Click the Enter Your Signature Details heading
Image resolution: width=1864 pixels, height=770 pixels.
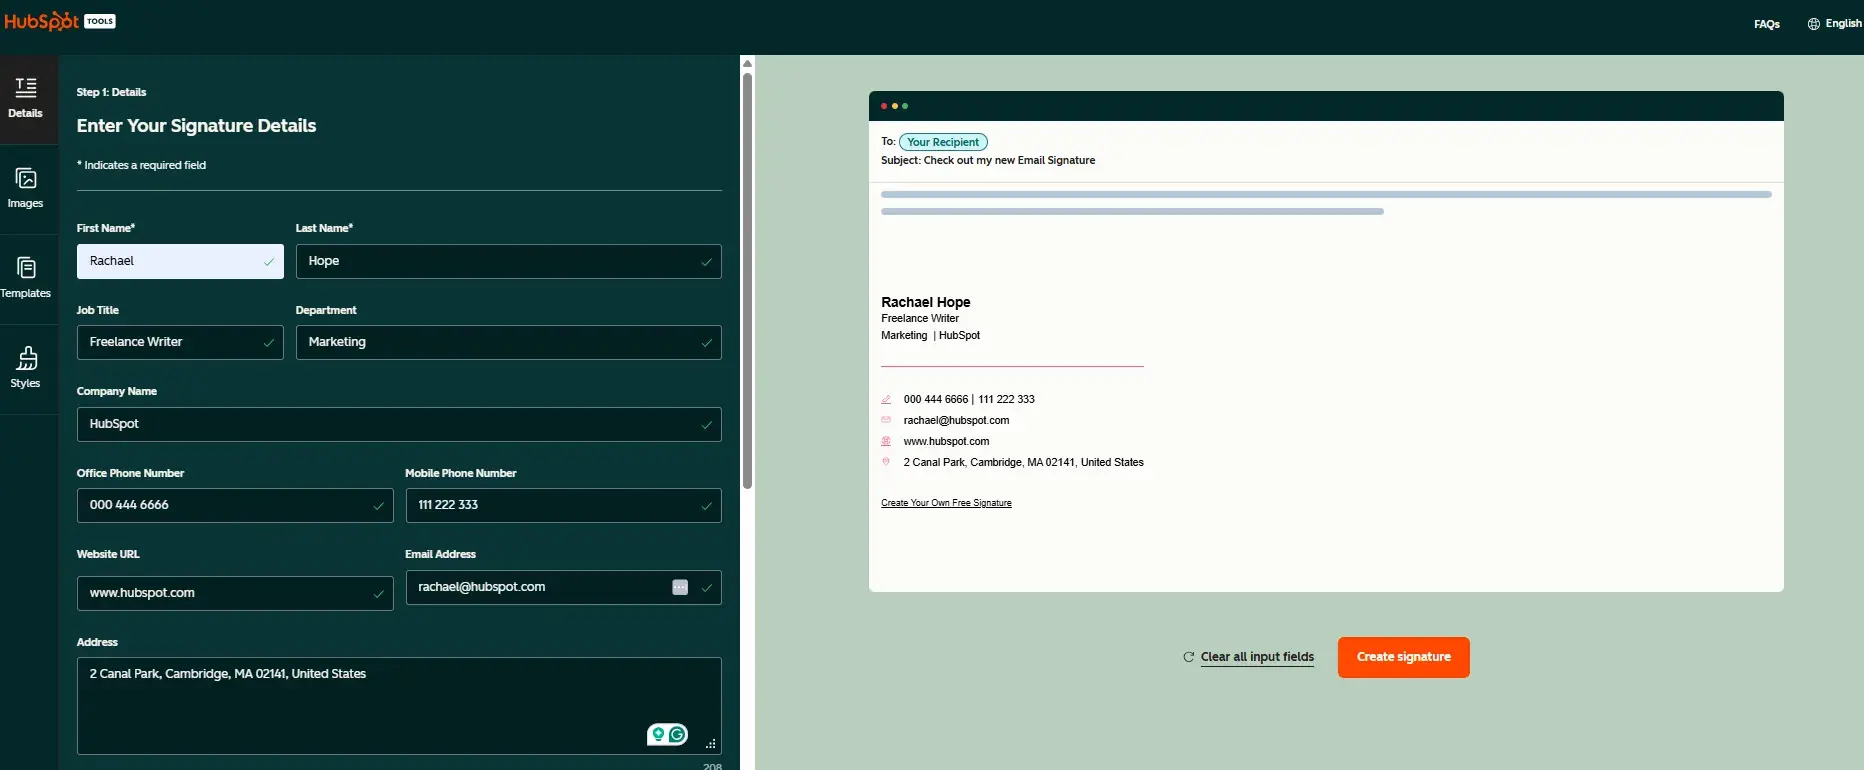point(196,126)
